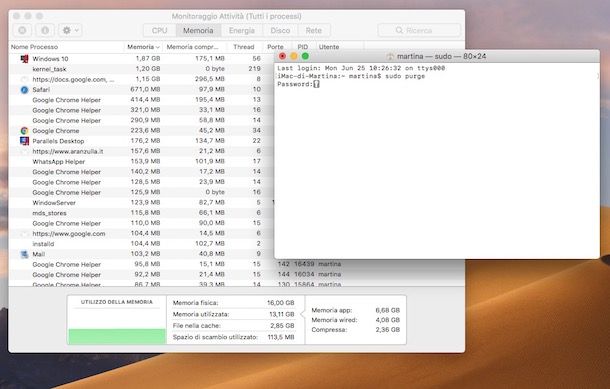Viewport: 610px width, 389px height.
Task: Sort by the Thread column header
Action: 244,47
